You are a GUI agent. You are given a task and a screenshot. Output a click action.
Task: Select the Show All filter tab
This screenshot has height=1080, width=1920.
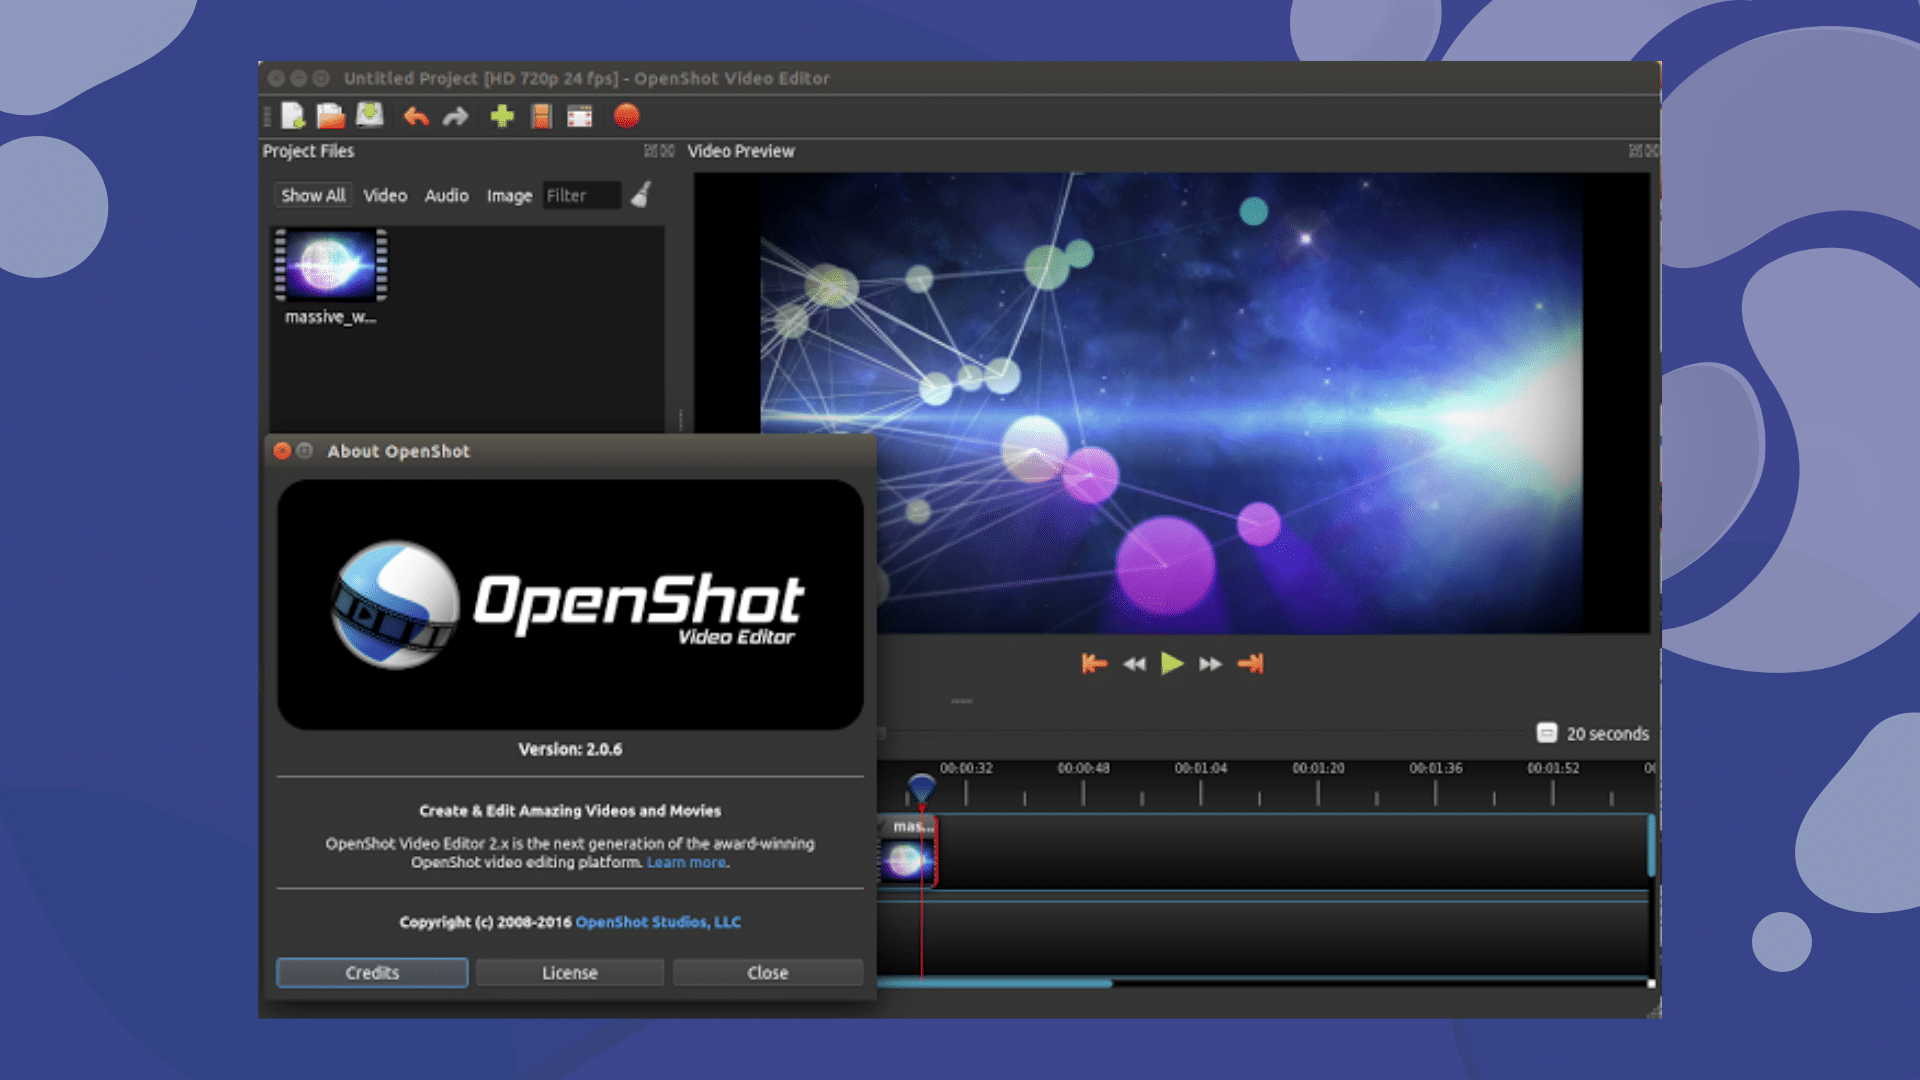coord(313,195)
